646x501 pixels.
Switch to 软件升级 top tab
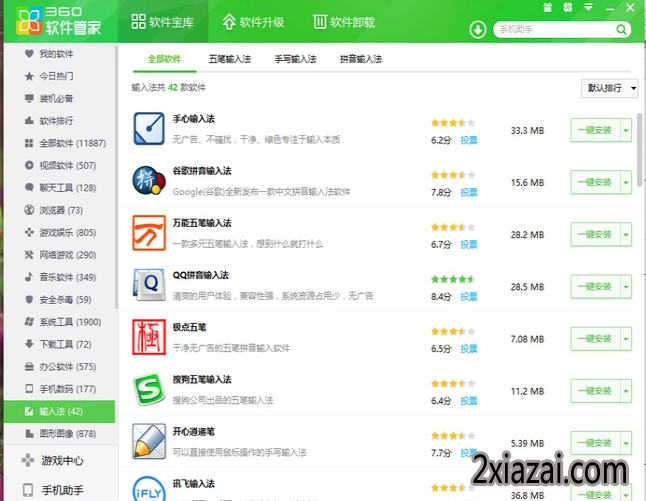(x=253, y=21)
